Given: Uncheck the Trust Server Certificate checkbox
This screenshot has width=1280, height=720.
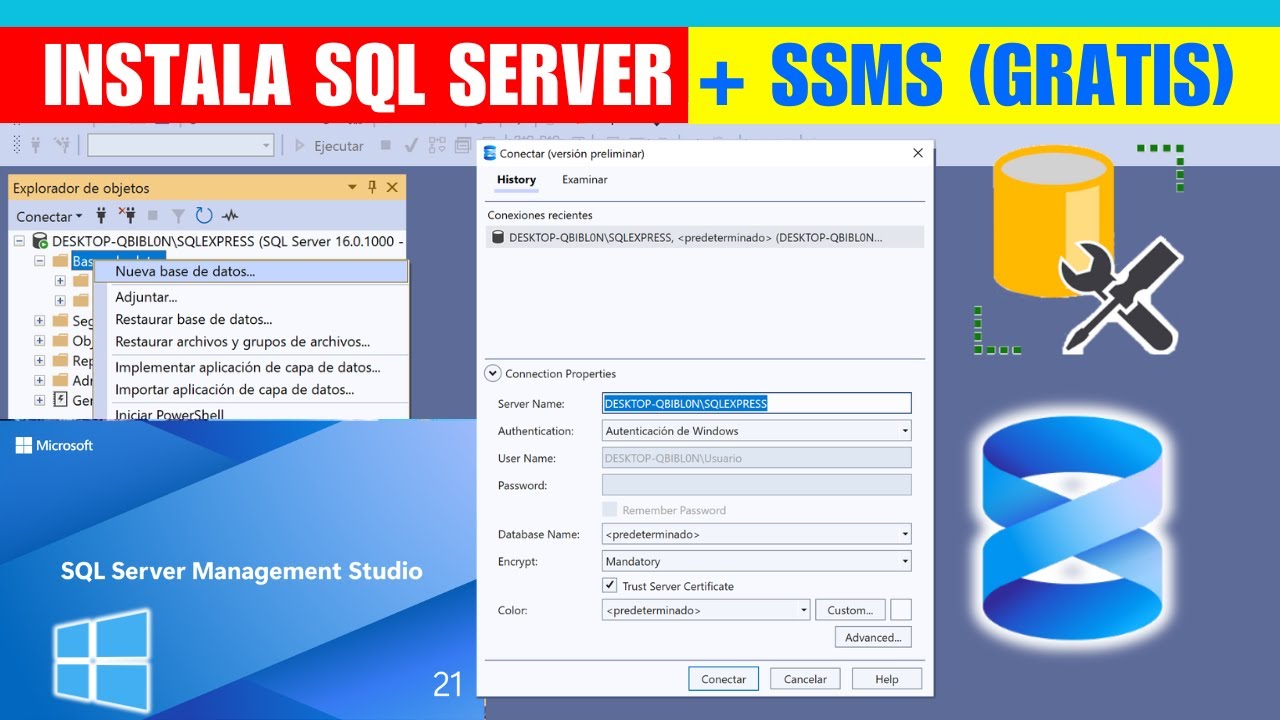Looking at the screenshot, I should pos(609,585).
